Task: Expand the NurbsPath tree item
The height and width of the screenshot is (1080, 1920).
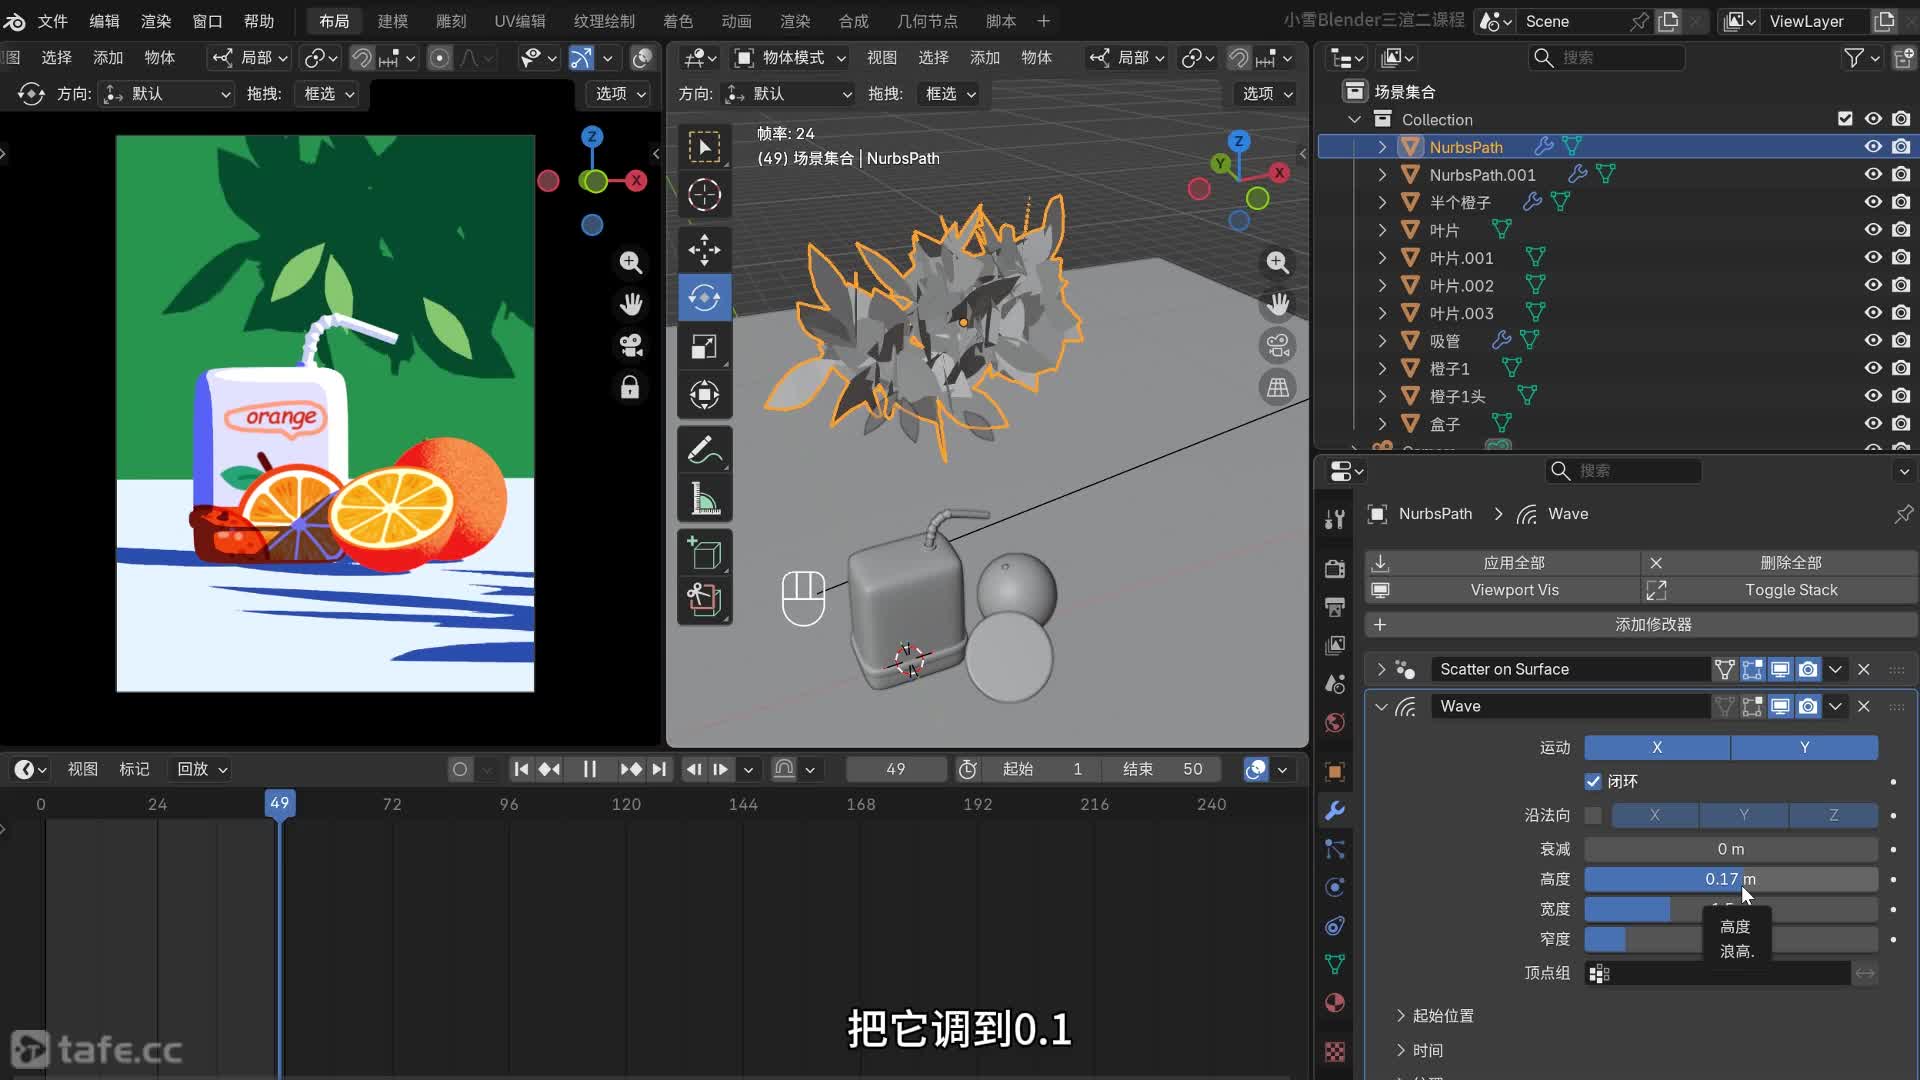Action: pos(1382,147)
